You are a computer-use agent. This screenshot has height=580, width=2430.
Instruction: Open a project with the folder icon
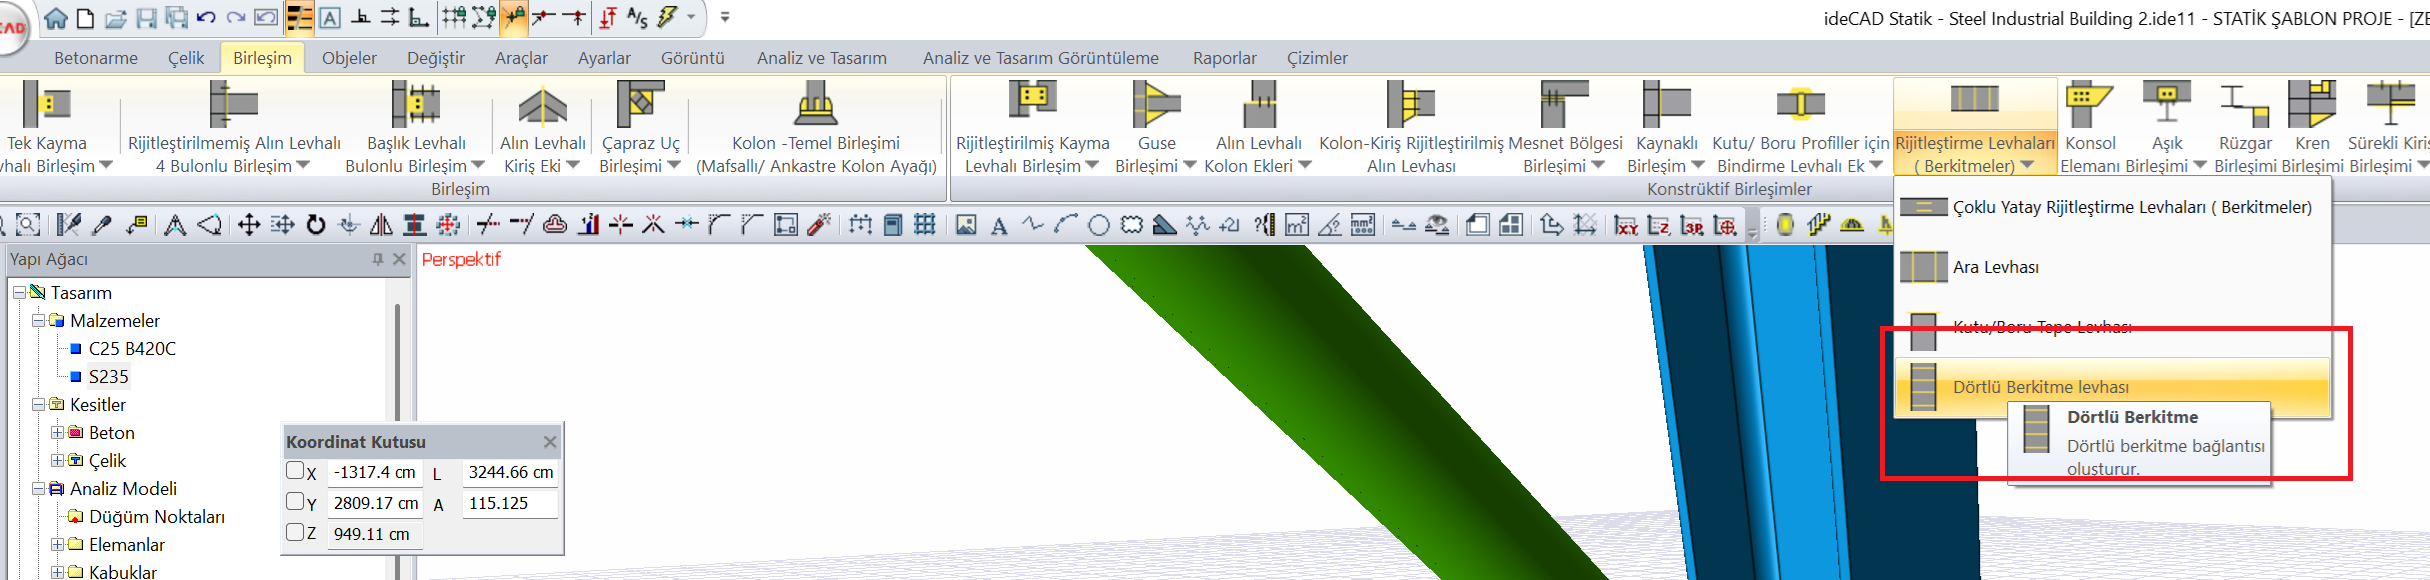coord(116,18)
